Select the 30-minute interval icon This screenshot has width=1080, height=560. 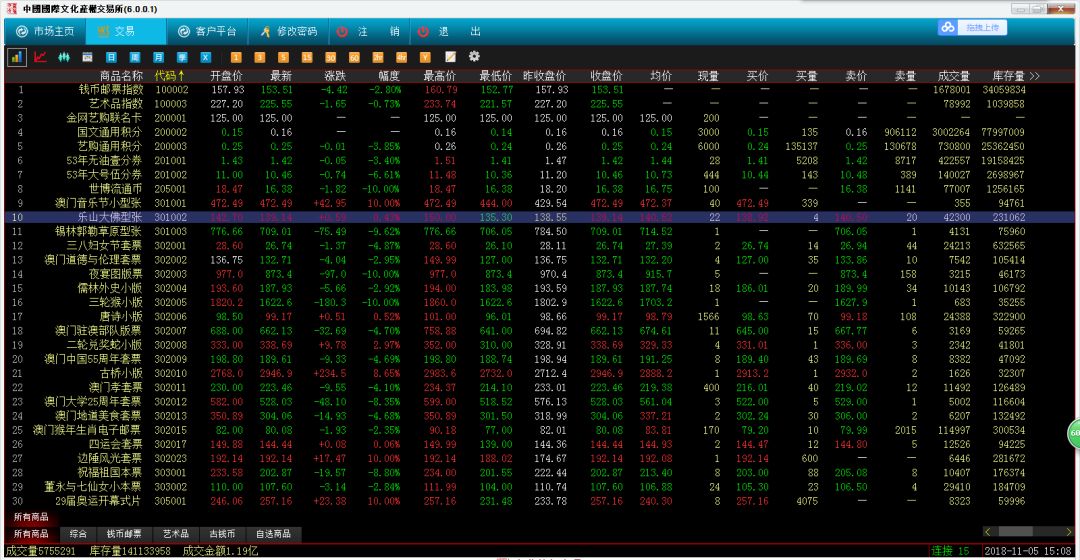[331, 57]
